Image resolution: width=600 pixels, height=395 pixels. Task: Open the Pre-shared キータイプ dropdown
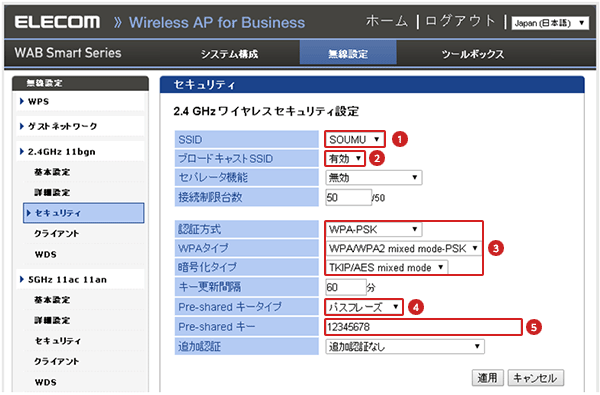pyautogui.click(x=364, y=307)
